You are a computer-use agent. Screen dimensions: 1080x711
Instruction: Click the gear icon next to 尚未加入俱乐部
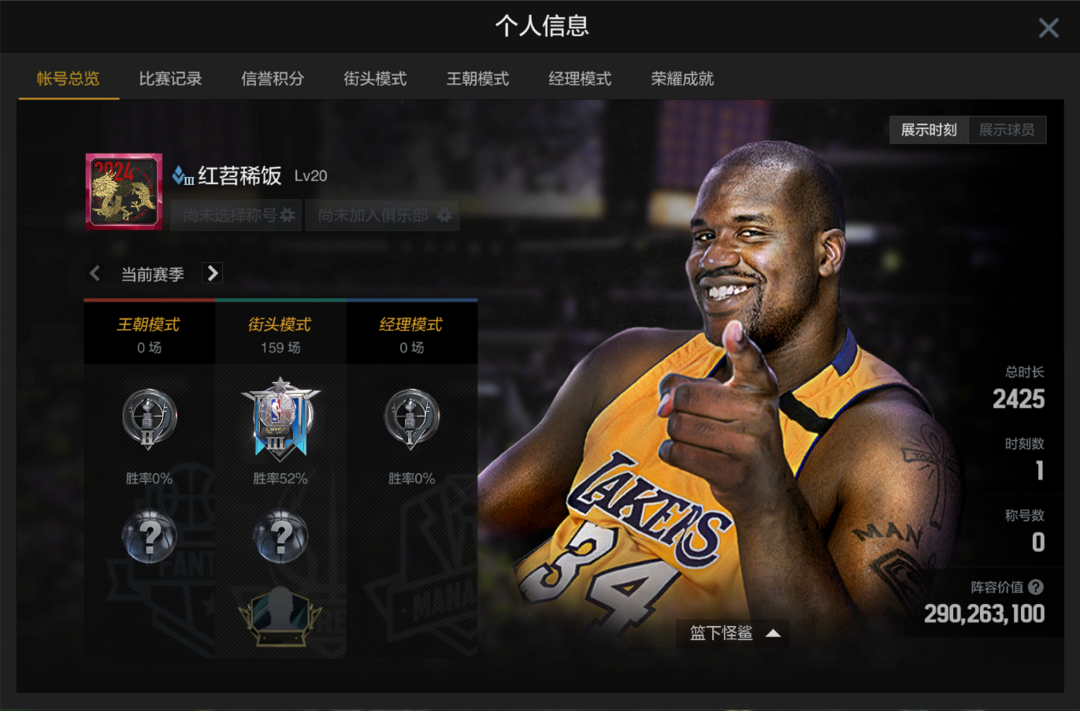coord(444,216)
